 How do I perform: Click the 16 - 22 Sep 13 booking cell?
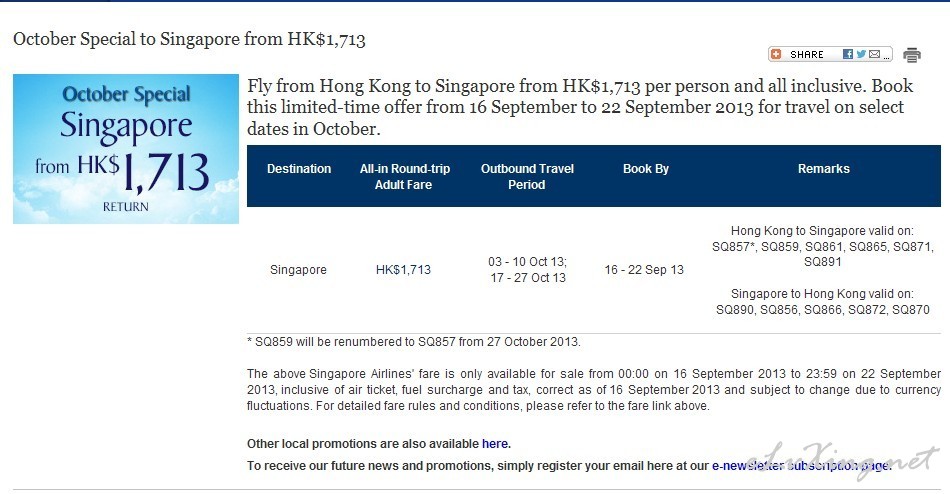[644, 270]
